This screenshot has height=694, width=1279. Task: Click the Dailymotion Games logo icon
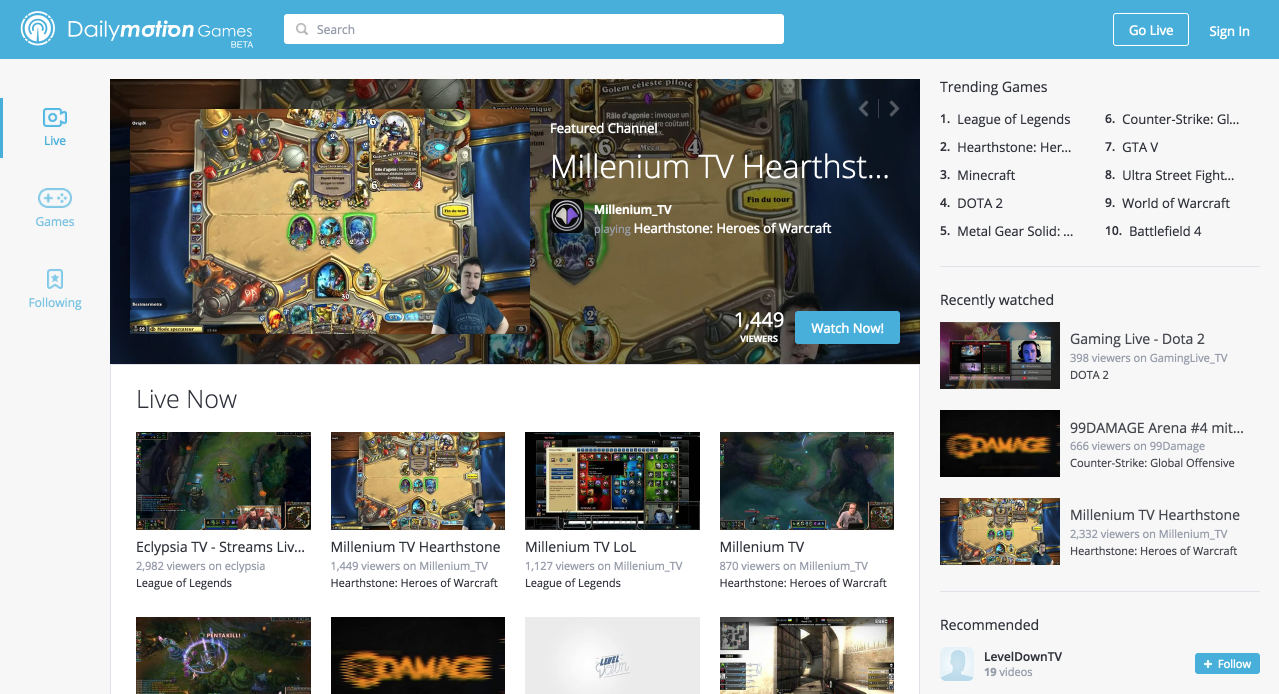pyautogui.click(x=39, y=29)
